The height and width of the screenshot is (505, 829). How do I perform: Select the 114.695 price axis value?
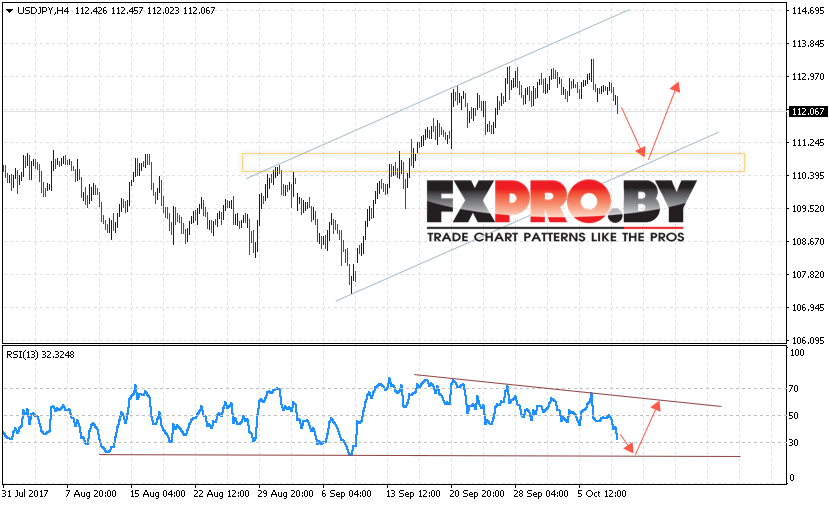[808, 11]
